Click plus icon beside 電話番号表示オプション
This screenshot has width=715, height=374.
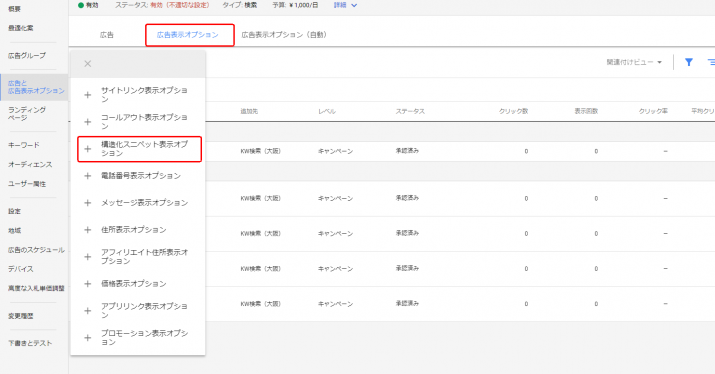click(x=88, y=176)
